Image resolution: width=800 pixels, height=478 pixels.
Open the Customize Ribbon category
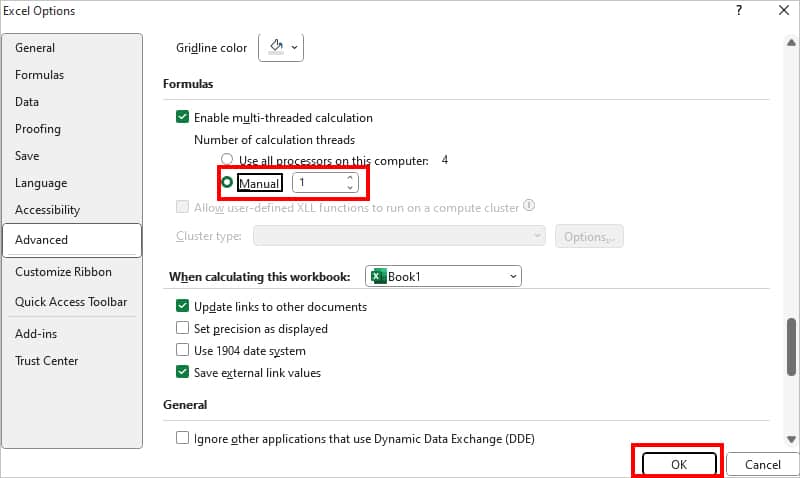pos(63,272)
